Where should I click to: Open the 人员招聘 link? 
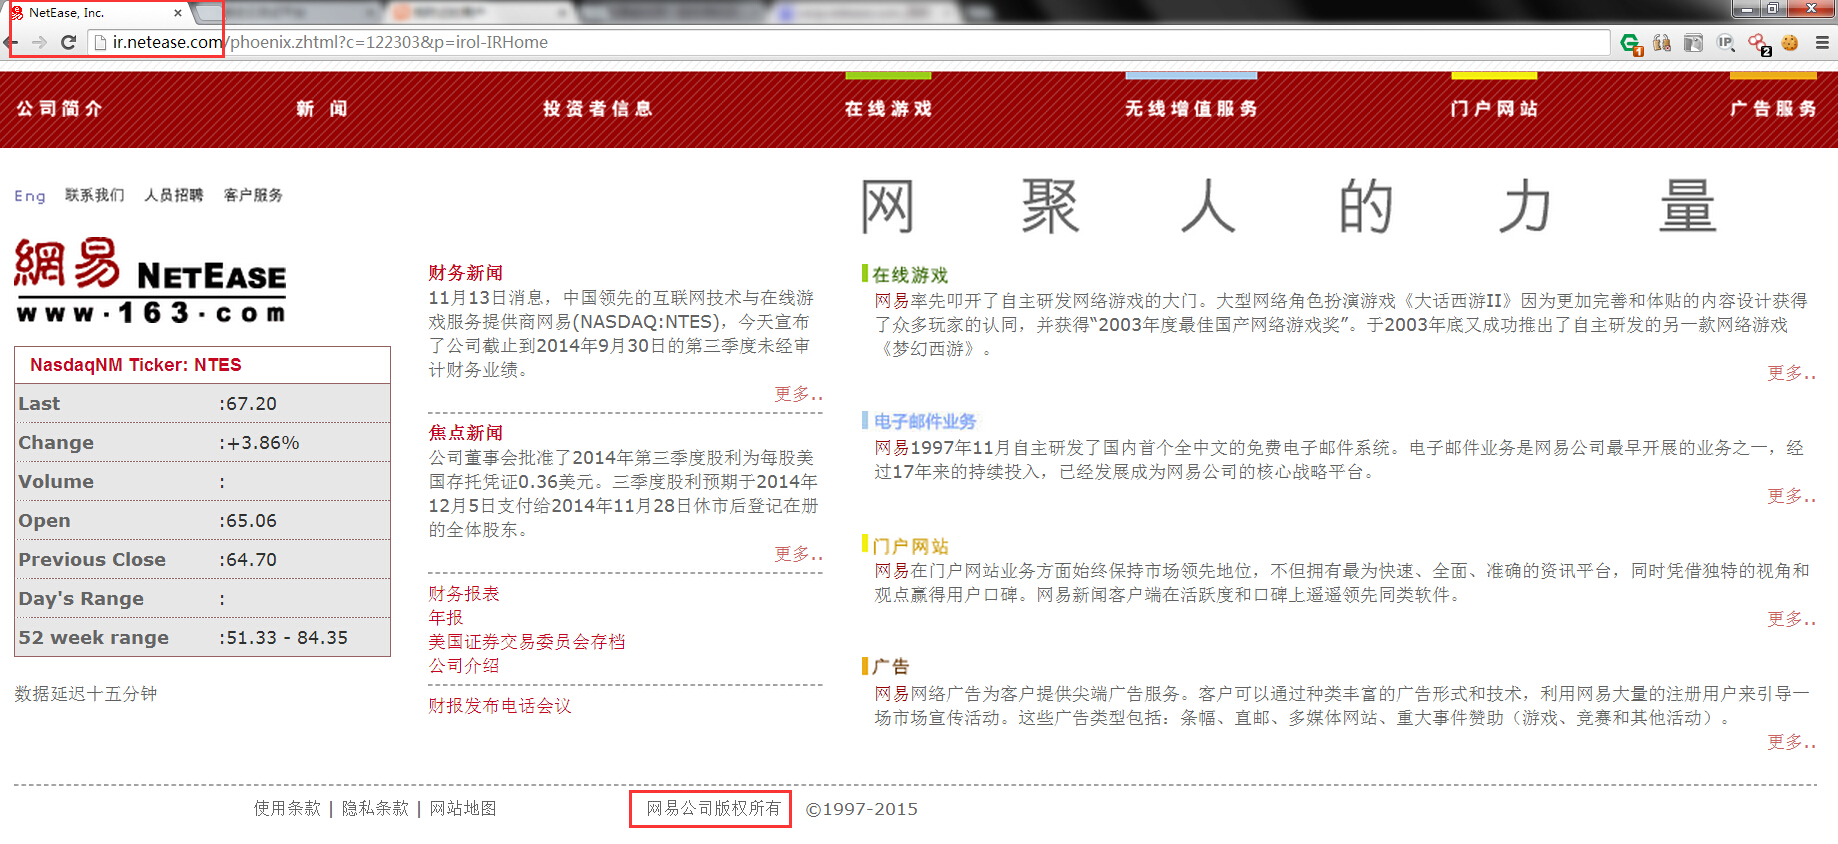click(174, 195)
